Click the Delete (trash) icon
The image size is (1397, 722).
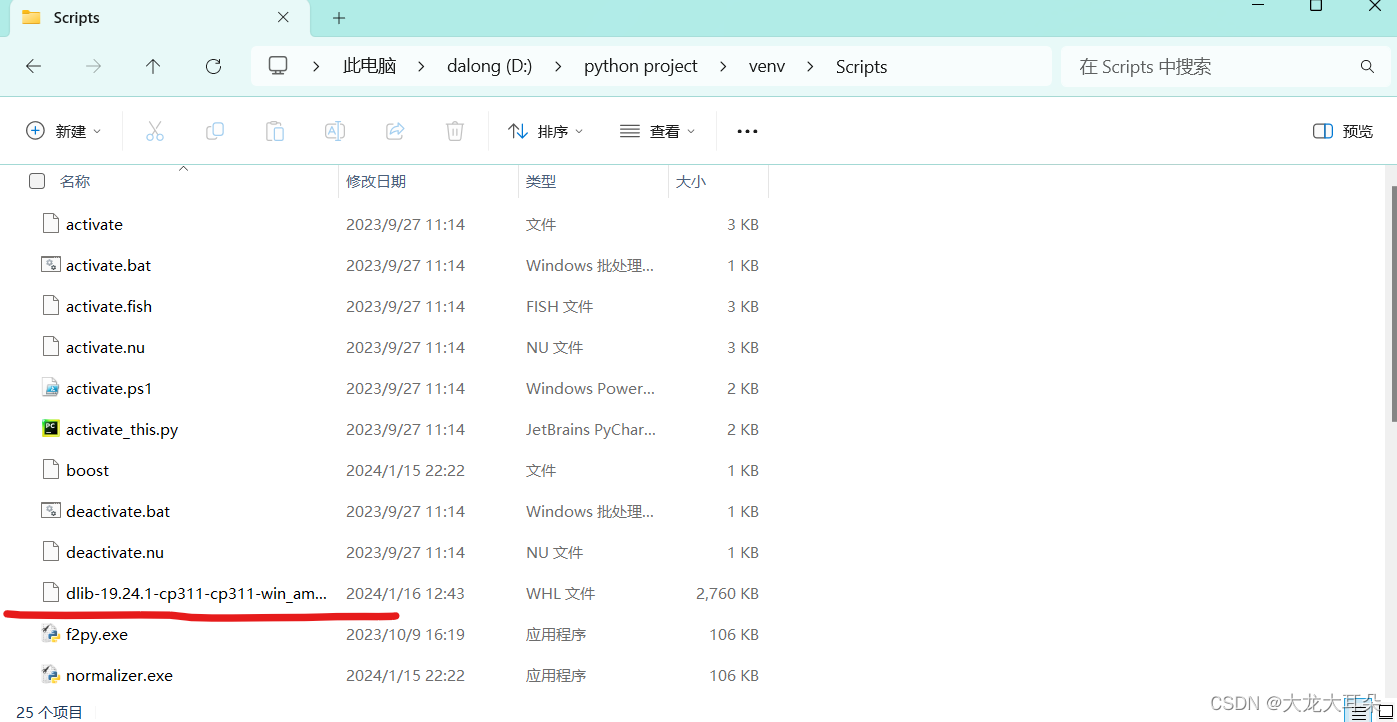click(x=454, y=130)
